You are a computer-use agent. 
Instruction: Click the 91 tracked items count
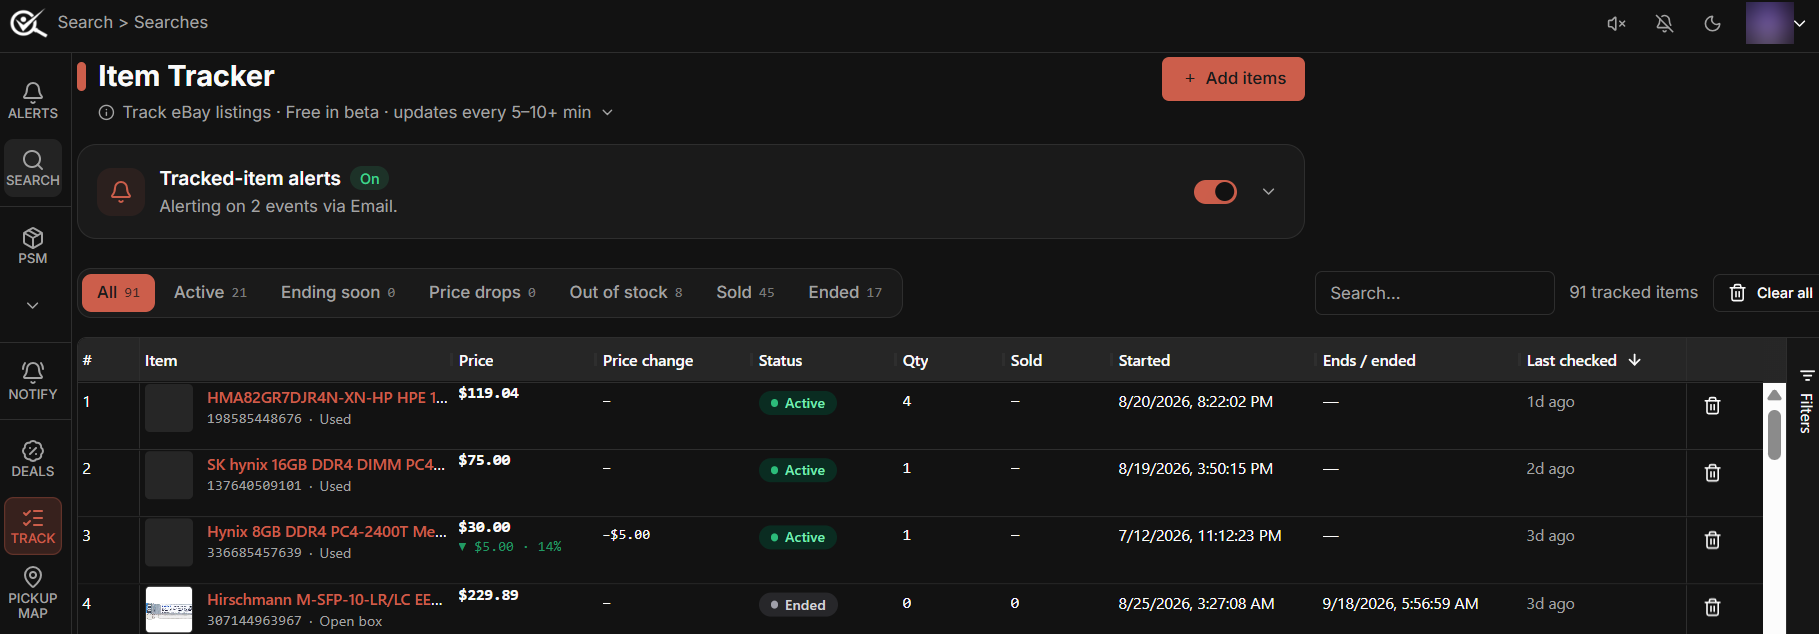click(x=1633, y=293)
